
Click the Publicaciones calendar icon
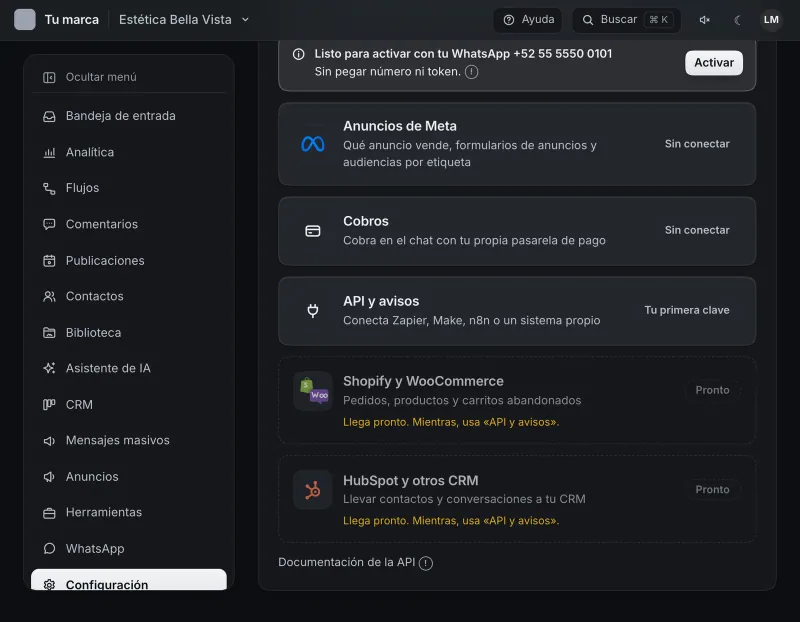pyautogui.click(x=49, y=261)
